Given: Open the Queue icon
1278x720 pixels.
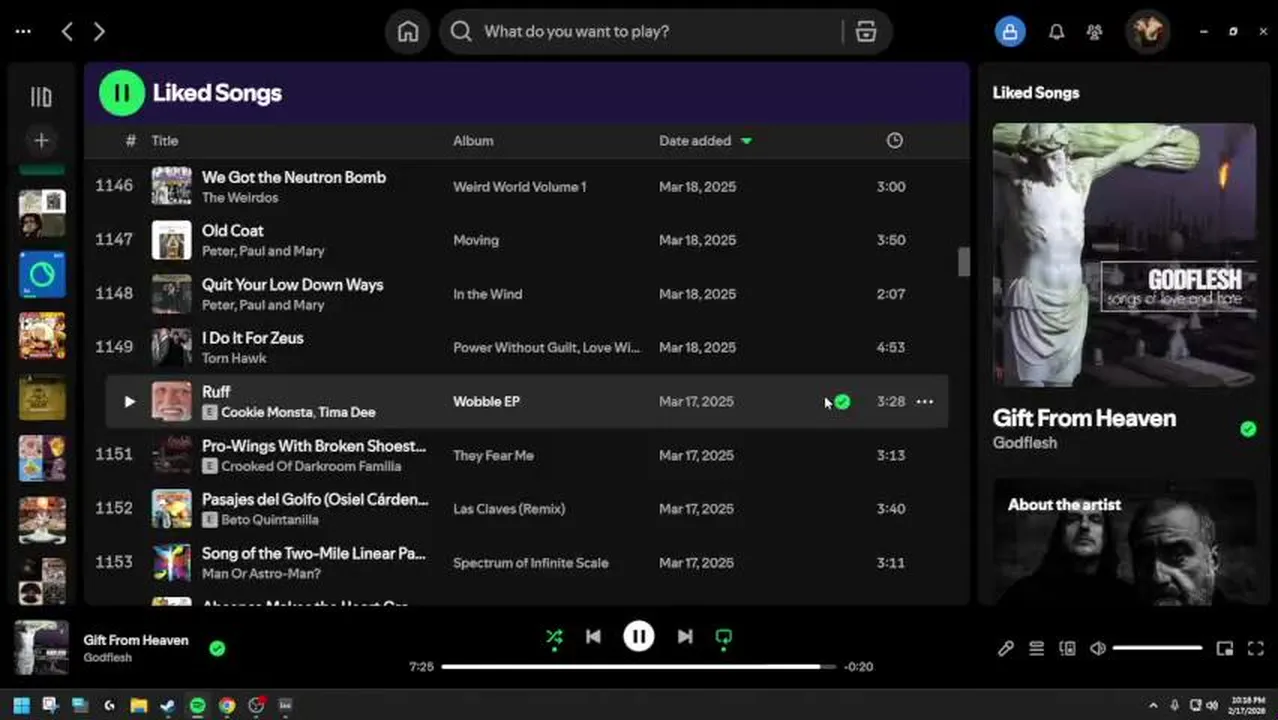Looking at the screenshot, I should click(1037, 649).
